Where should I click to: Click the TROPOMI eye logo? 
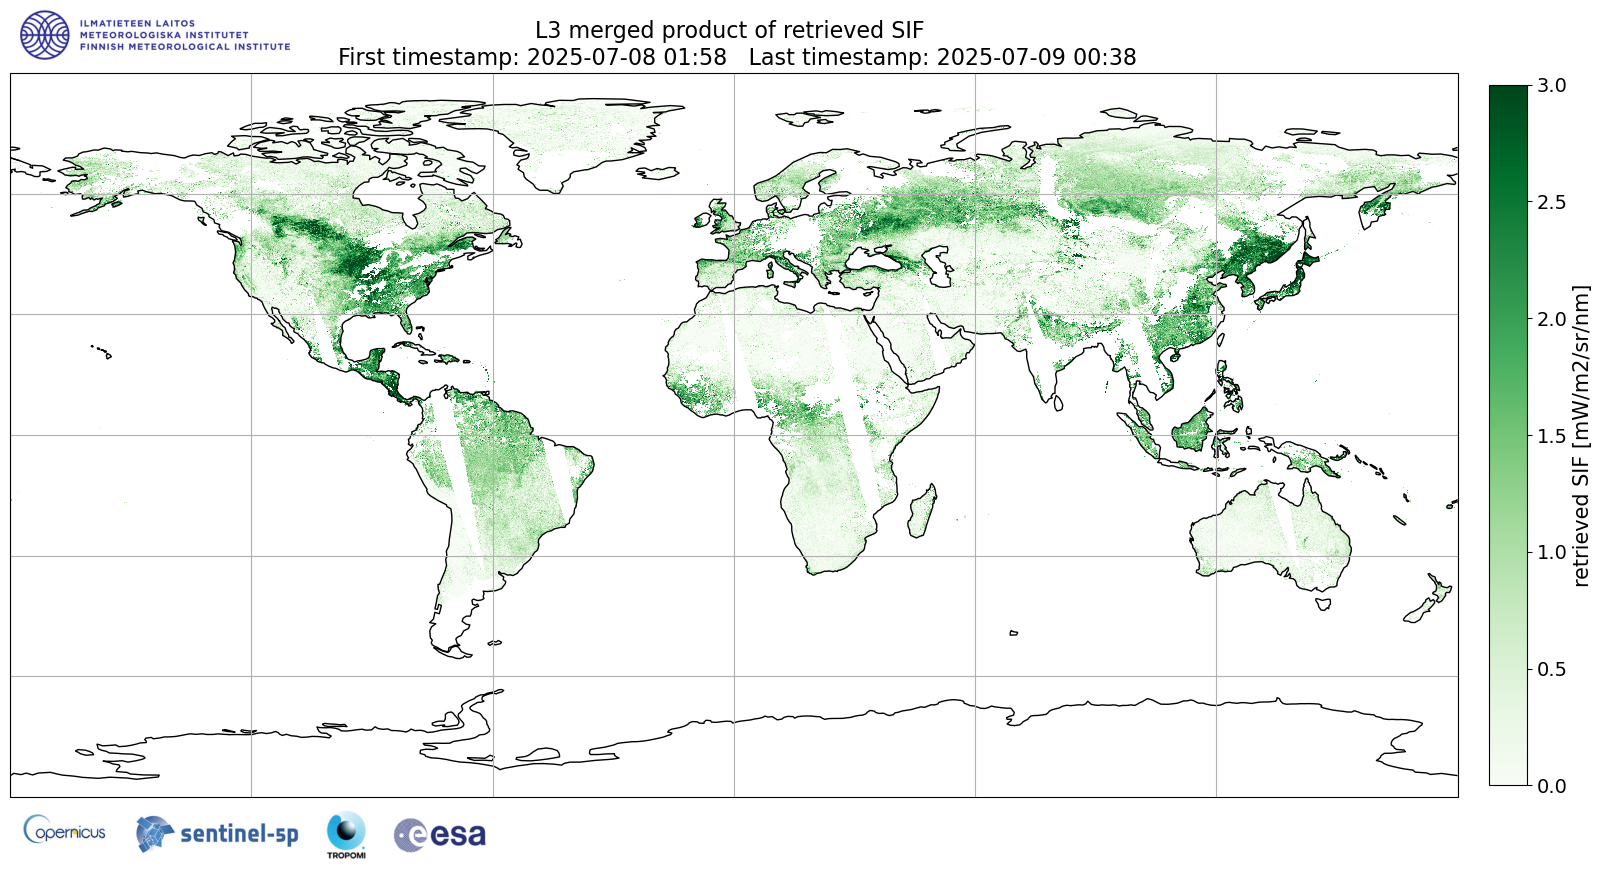tap(346, 833)
